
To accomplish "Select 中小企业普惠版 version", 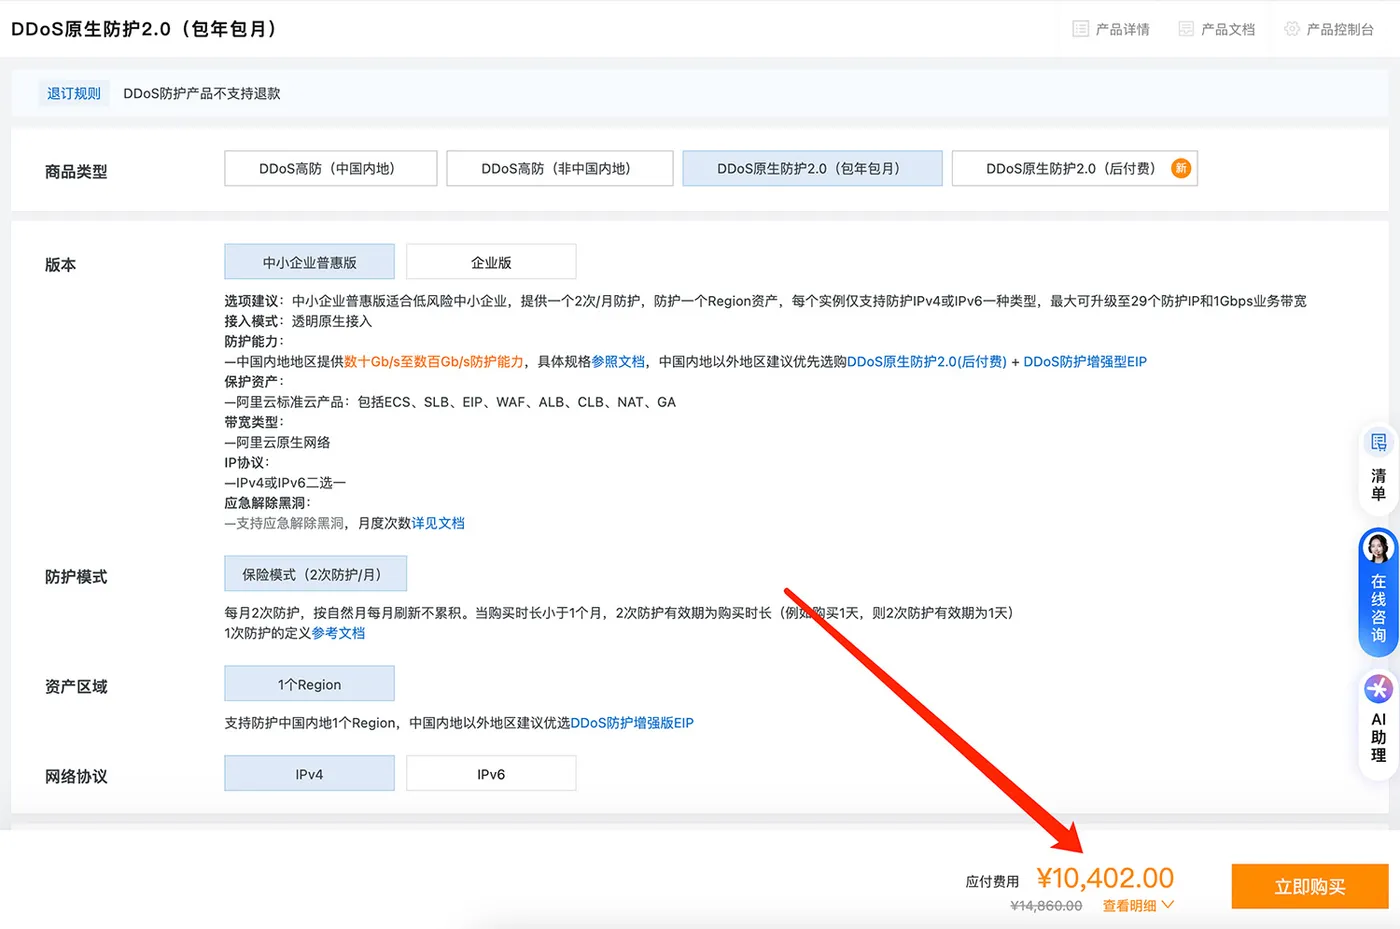I will tap(309, 260).
